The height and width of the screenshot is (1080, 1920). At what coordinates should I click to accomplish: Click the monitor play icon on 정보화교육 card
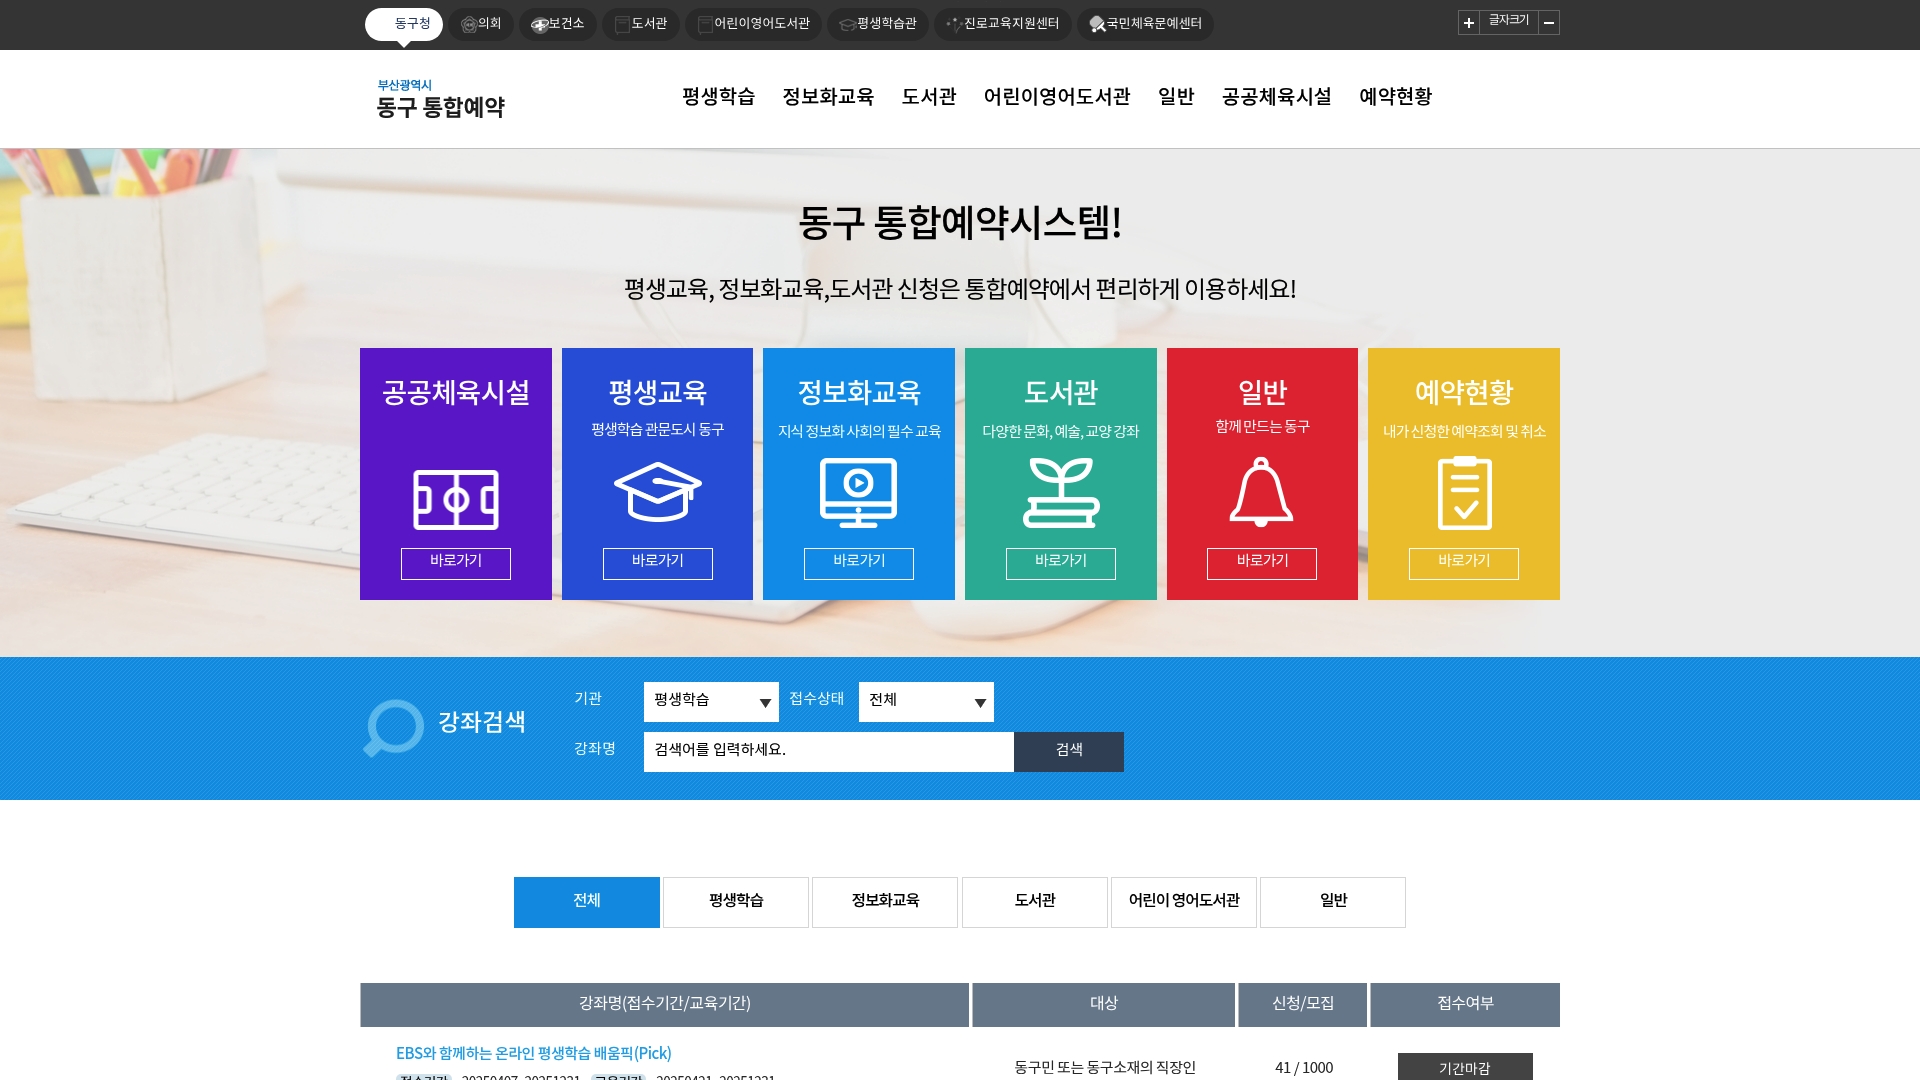click(x=858, y=492)
